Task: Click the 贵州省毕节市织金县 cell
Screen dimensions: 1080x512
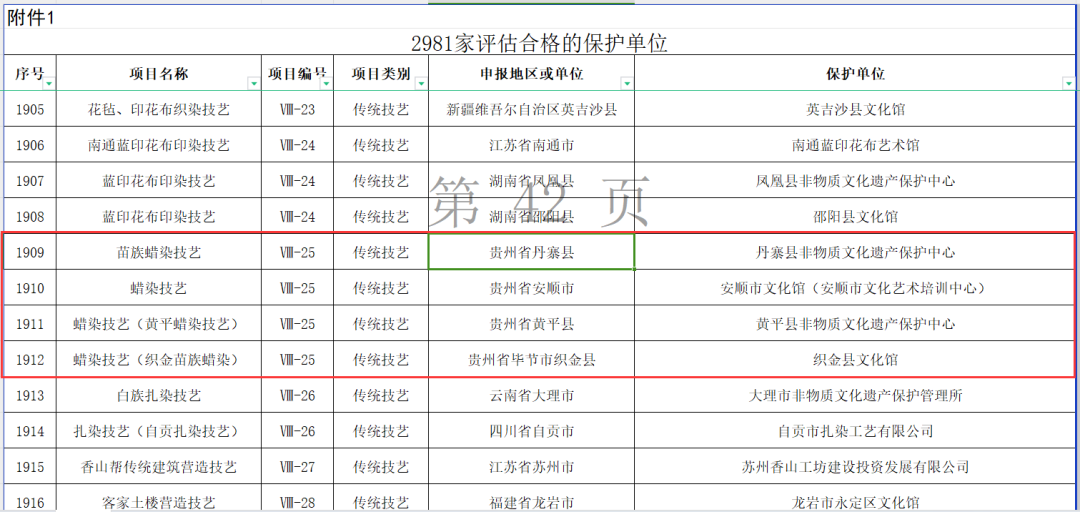Action: pos(531,359)
